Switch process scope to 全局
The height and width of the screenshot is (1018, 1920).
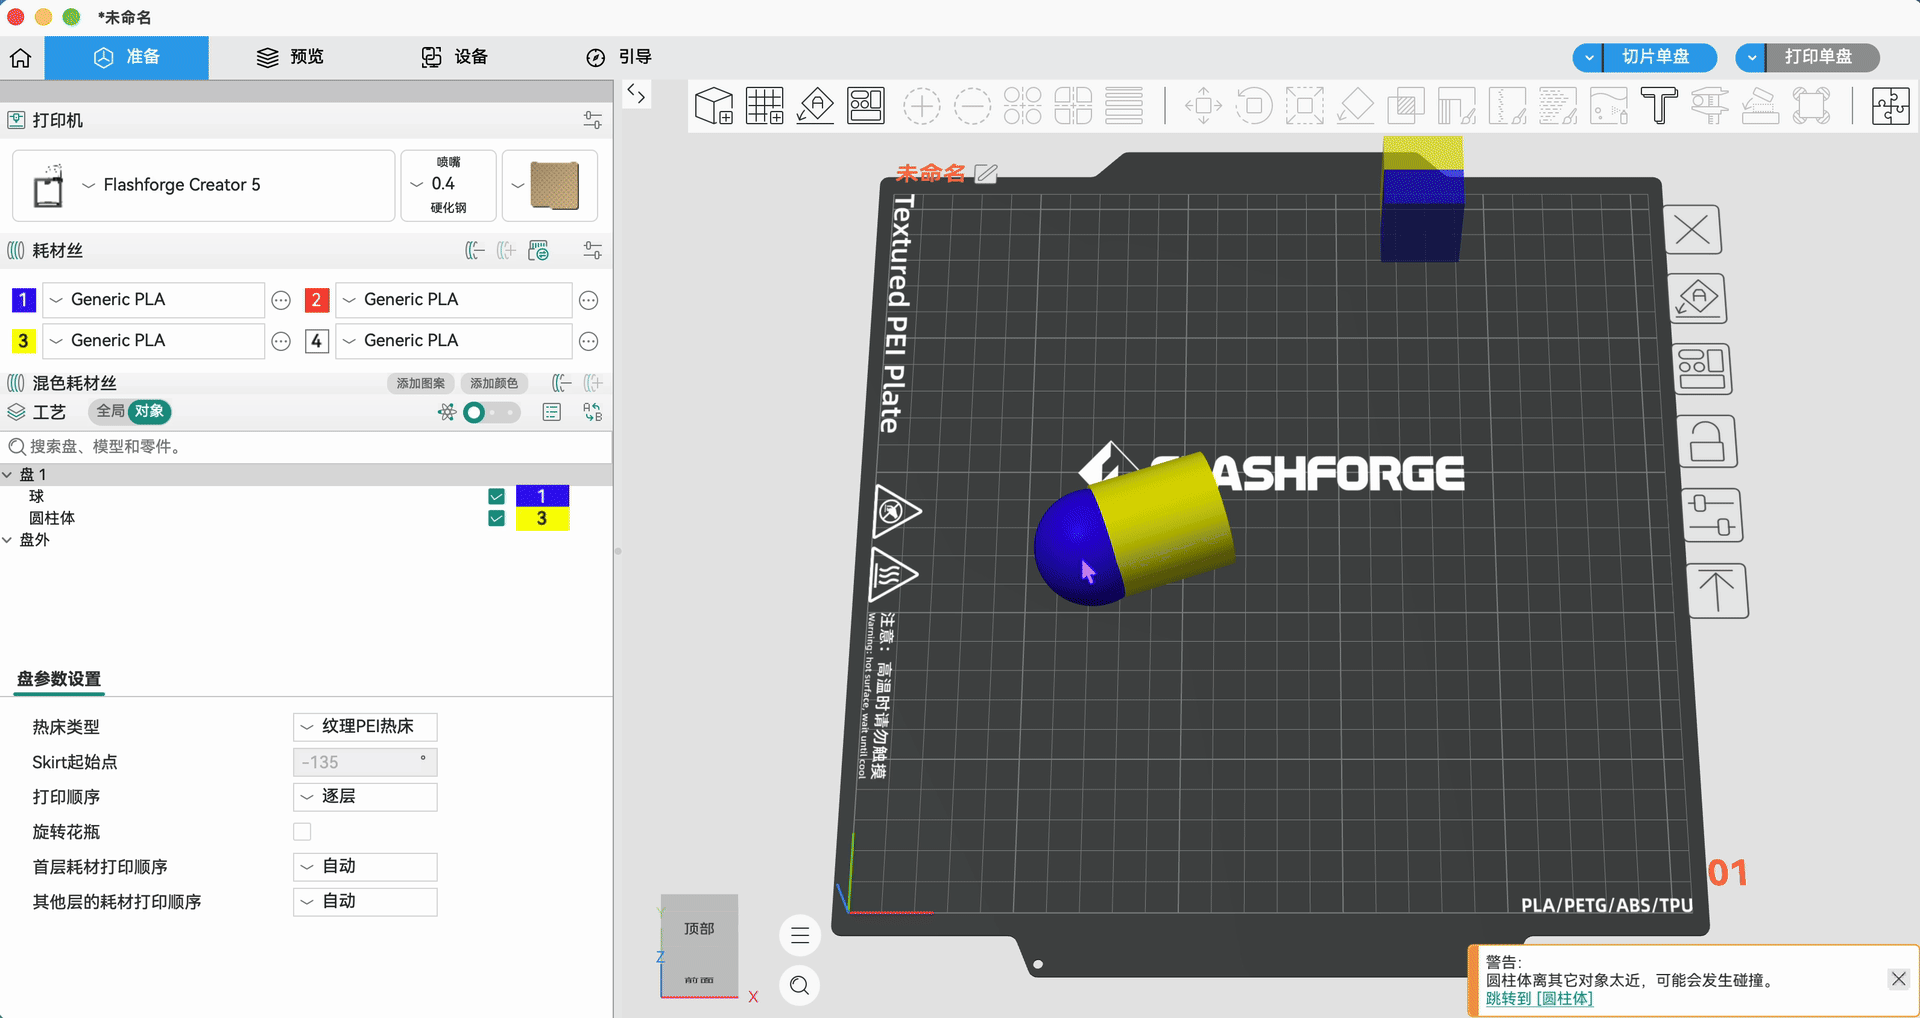(x=110, y=411)
